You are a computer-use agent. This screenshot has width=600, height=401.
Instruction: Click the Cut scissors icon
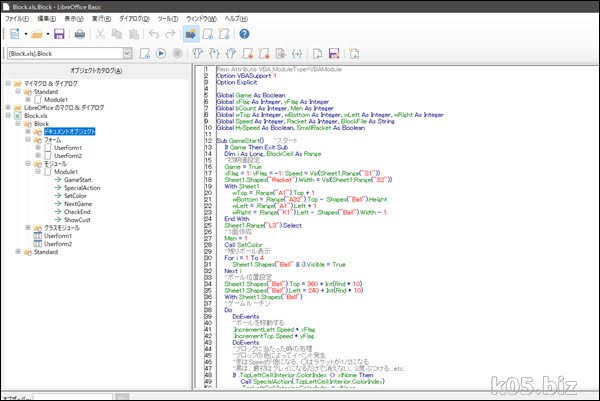[100, 34]
